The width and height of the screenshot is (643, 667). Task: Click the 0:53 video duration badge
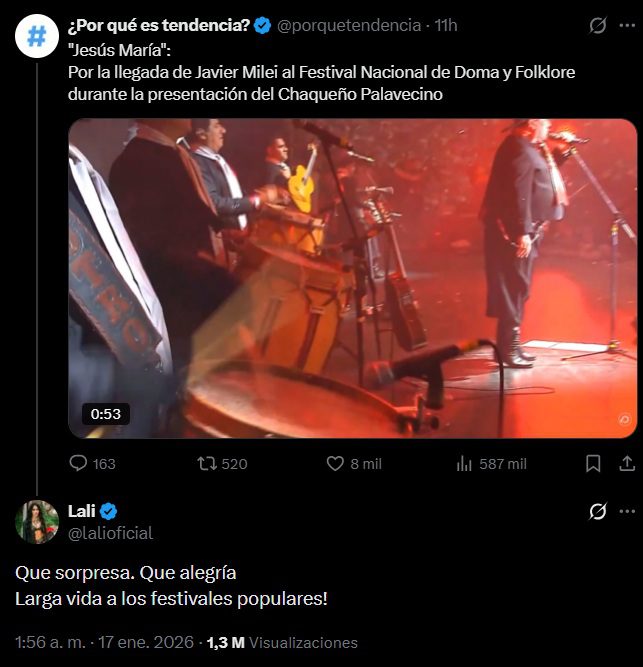(x=105, y=413)
